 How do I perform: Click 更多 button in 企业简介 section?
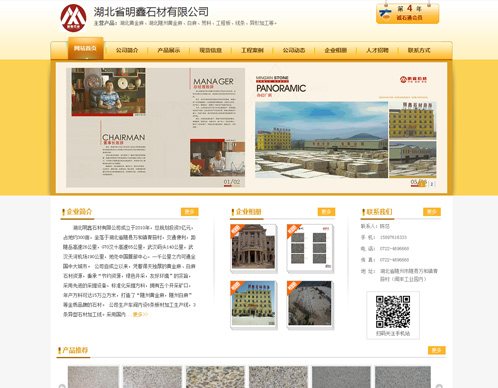pyautogui.click(x=190, y=212)
